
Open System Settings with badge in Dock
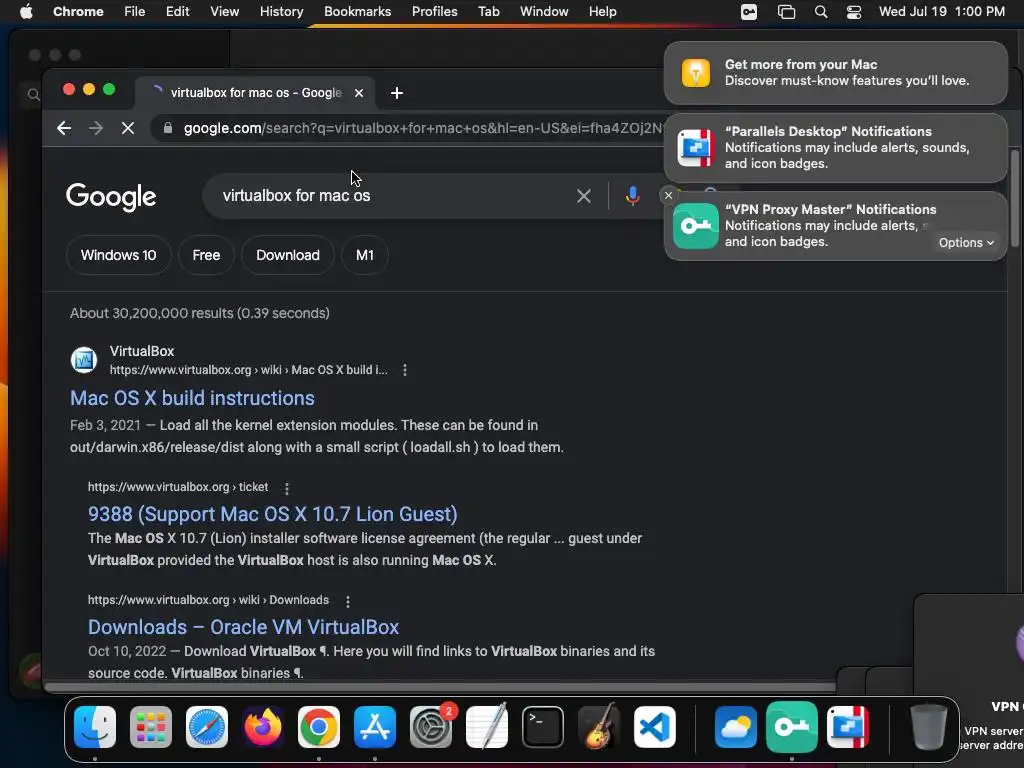point(431,726)
